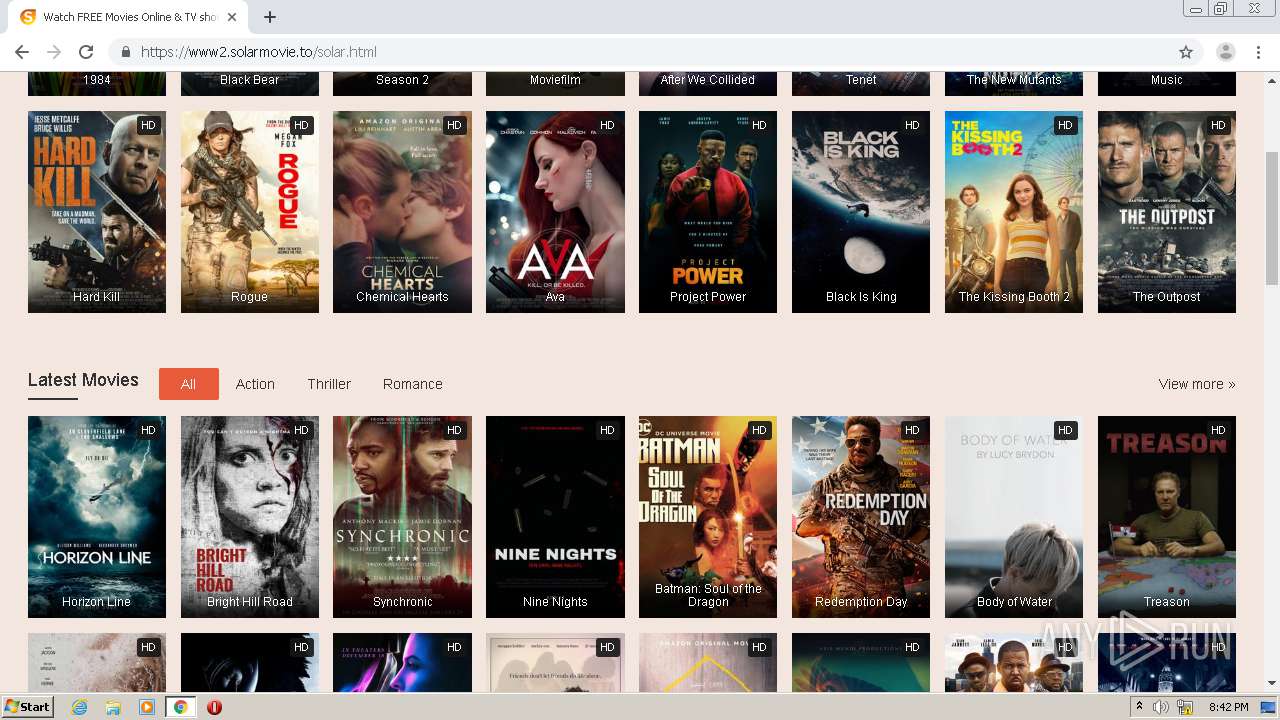Open the Nine Nights movie poster
Screen dimensions: 1280x720
[x=555, y=517]
